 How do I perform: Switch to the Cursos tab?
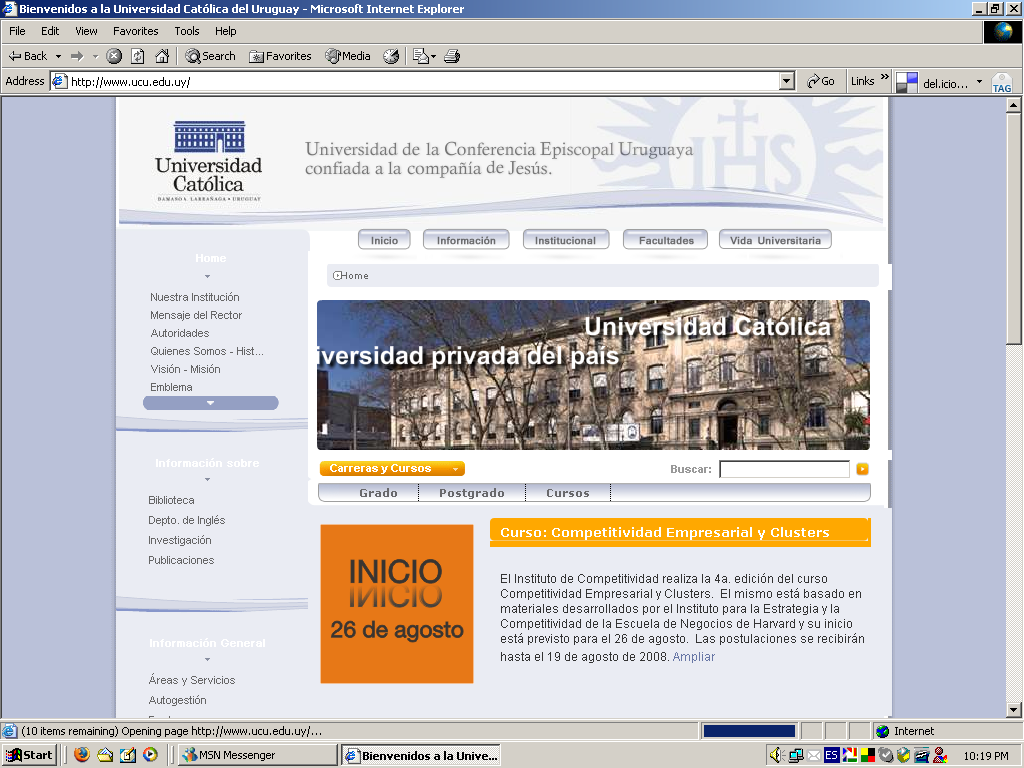coord(568,493)
